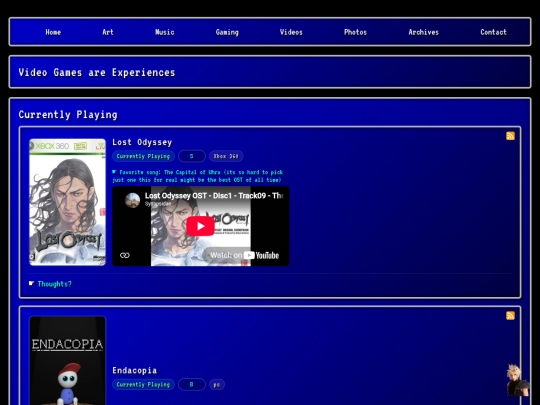
Task: Open the Thoughts? link under Lost Odyssey
Action: pos(55,284)
